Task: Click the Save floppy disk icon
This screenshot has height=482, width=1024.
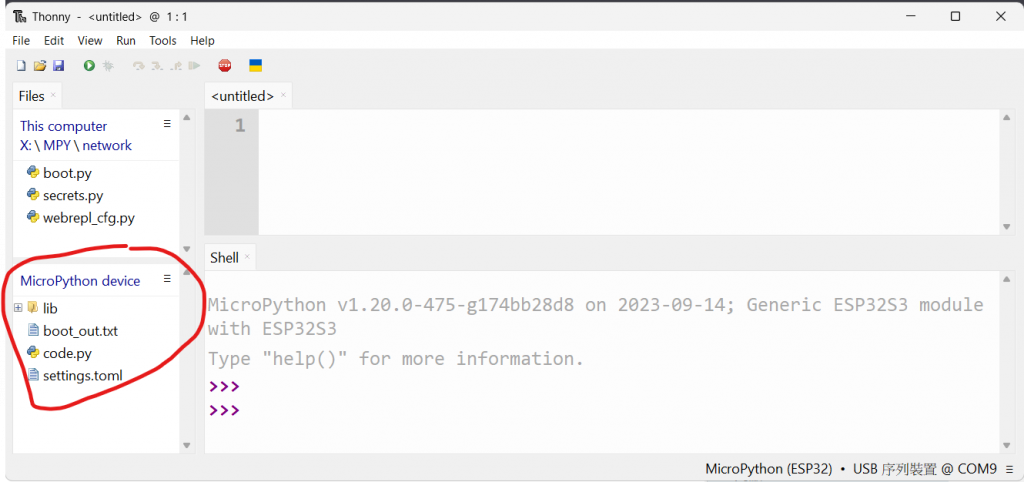Action: point(58,66)
